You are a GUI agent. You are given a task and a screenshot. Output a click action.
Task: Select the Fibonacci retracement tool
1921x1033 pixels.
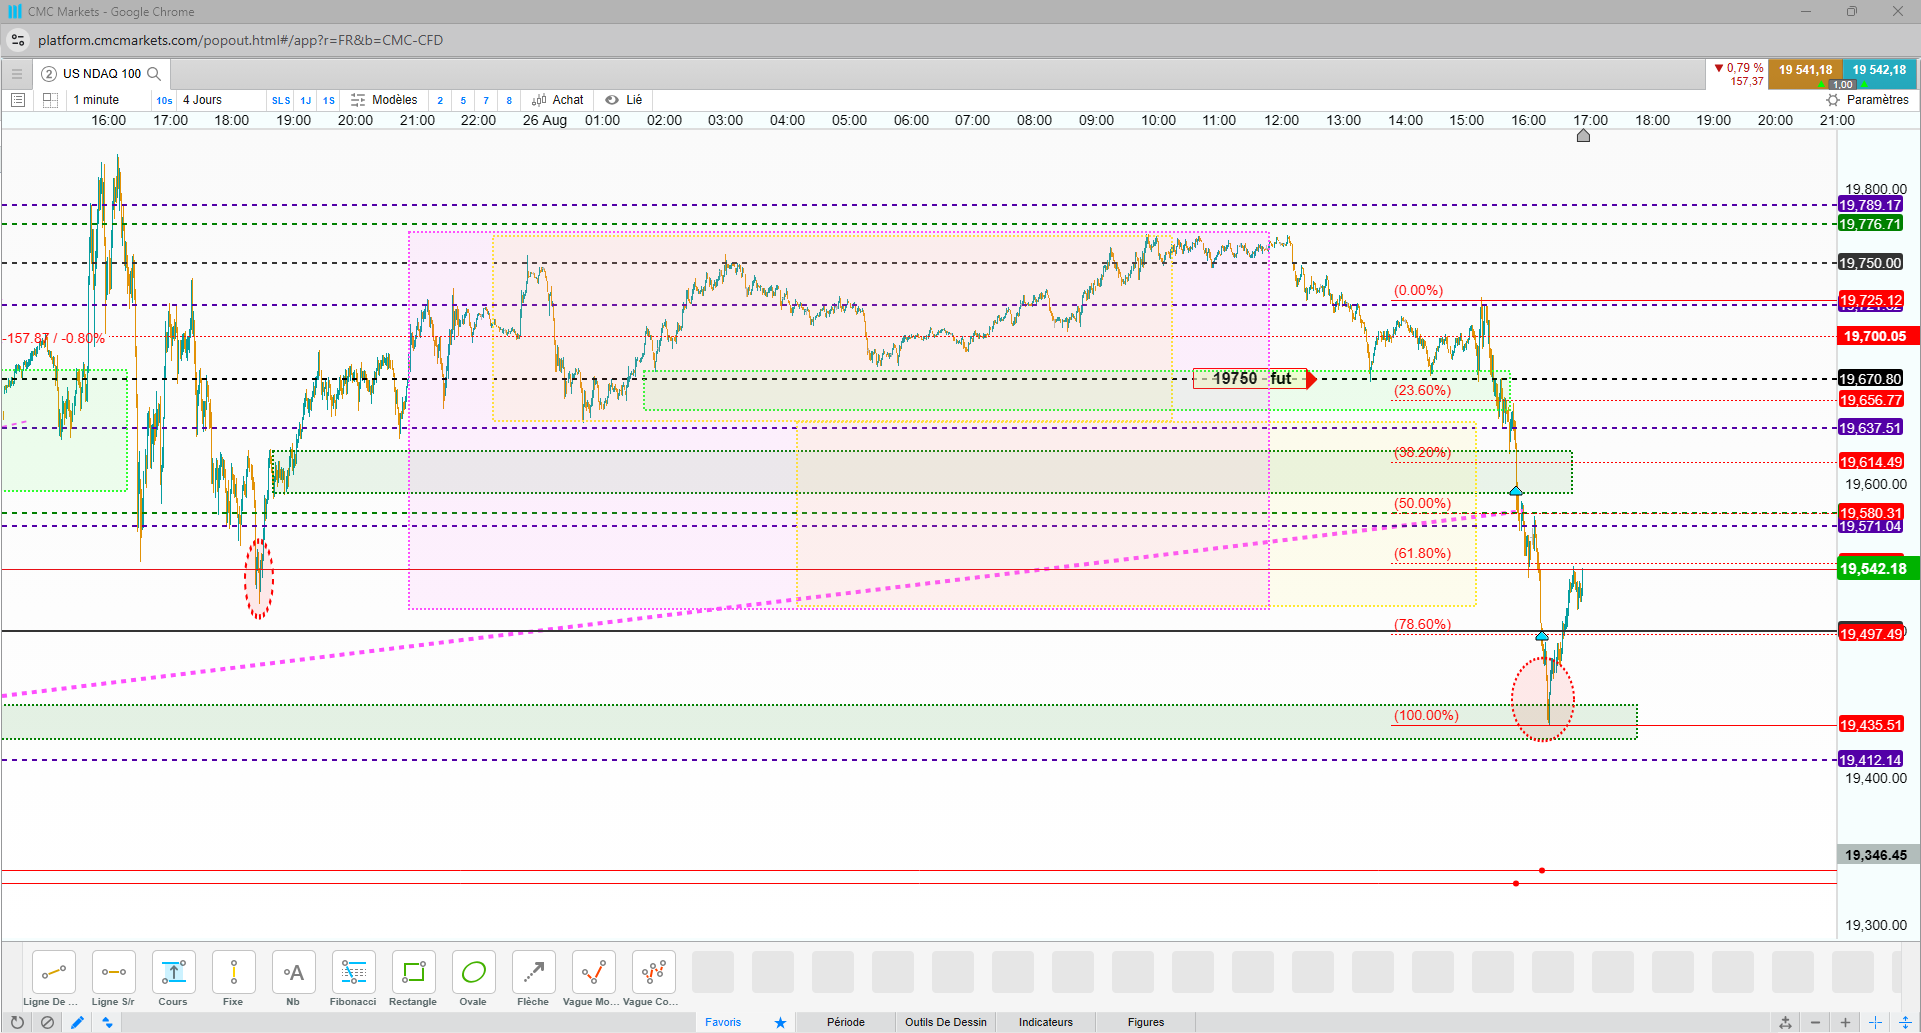(x=353, y=972)
